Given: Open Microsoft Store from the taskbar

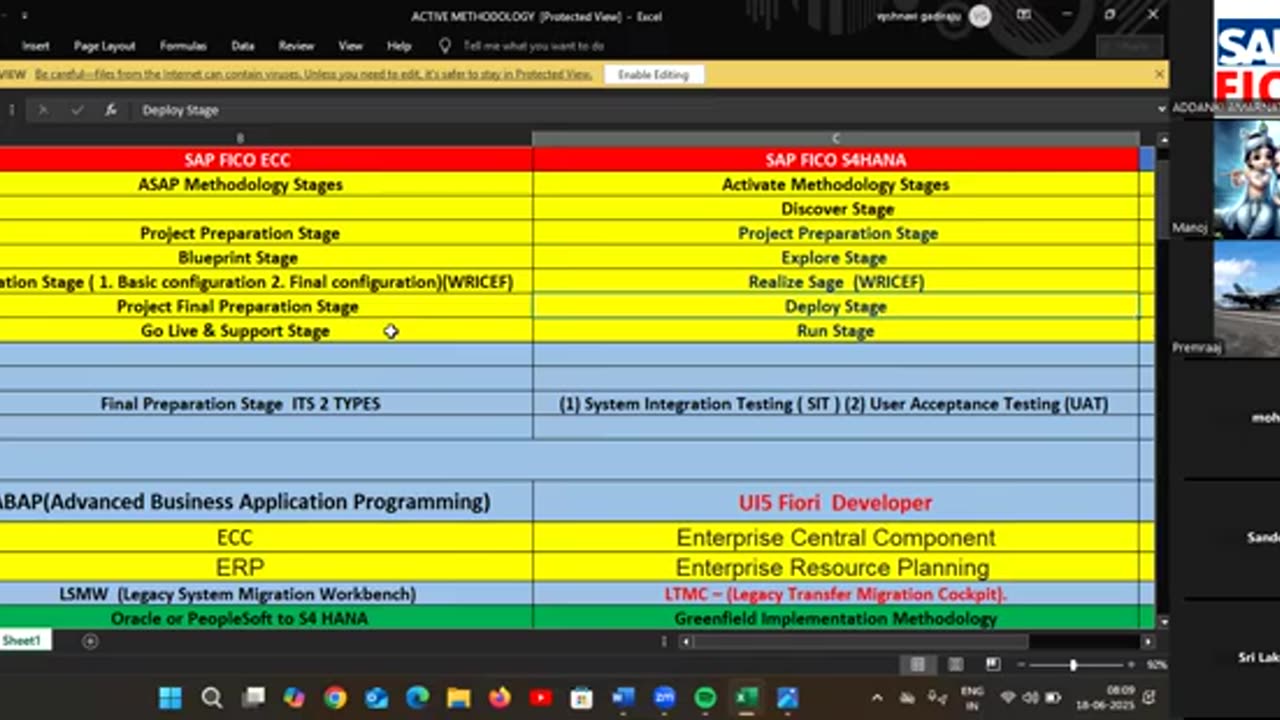Looking at the screenshot, I should click(x=582, y=697).
